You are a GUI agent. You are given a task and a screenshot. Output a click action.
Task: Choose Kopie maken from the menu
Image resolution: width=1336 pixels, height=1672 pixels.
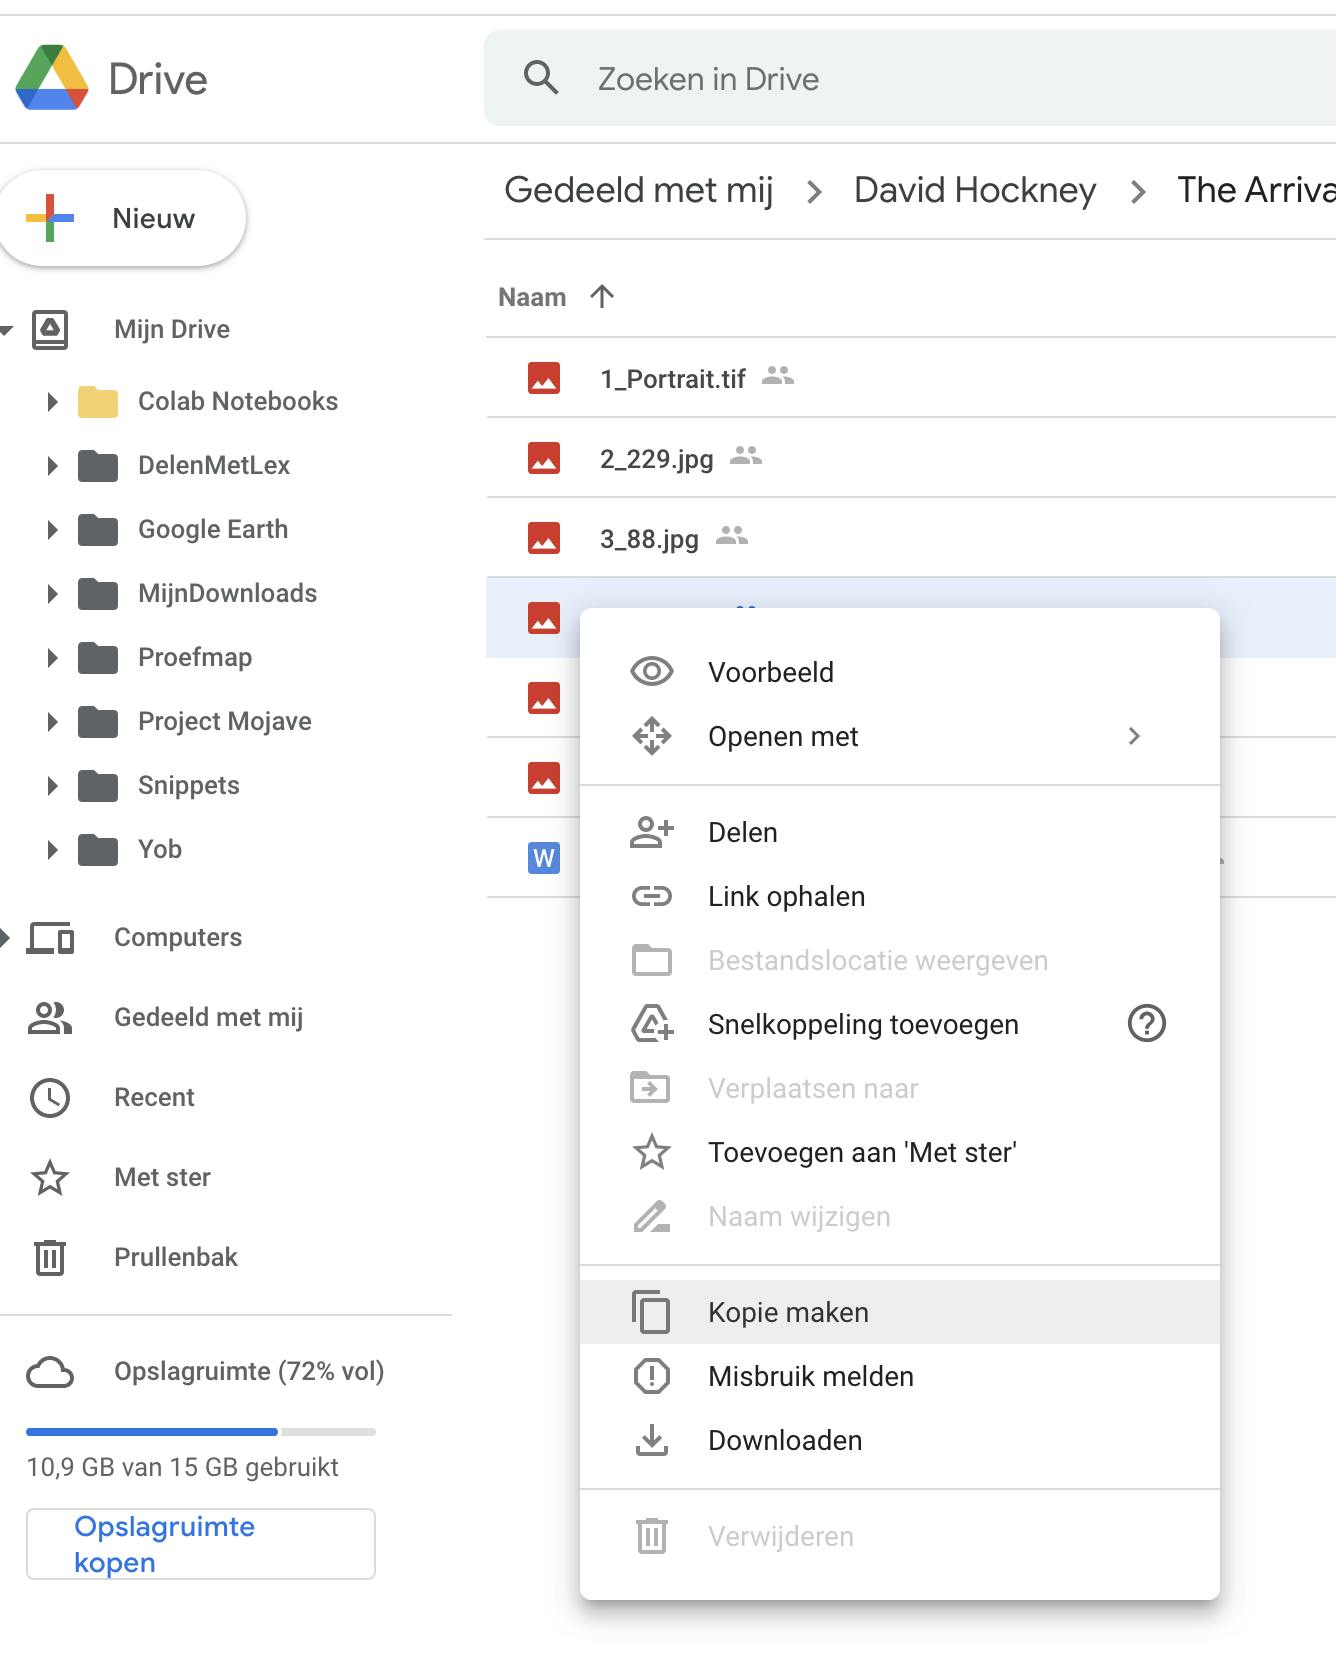(900, 1312)
